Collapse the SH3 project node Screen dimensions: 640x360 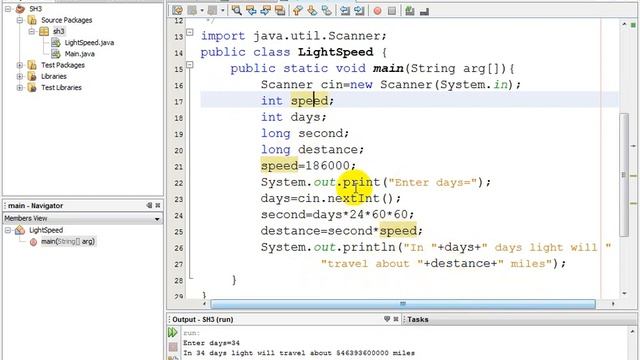point(8,9)
